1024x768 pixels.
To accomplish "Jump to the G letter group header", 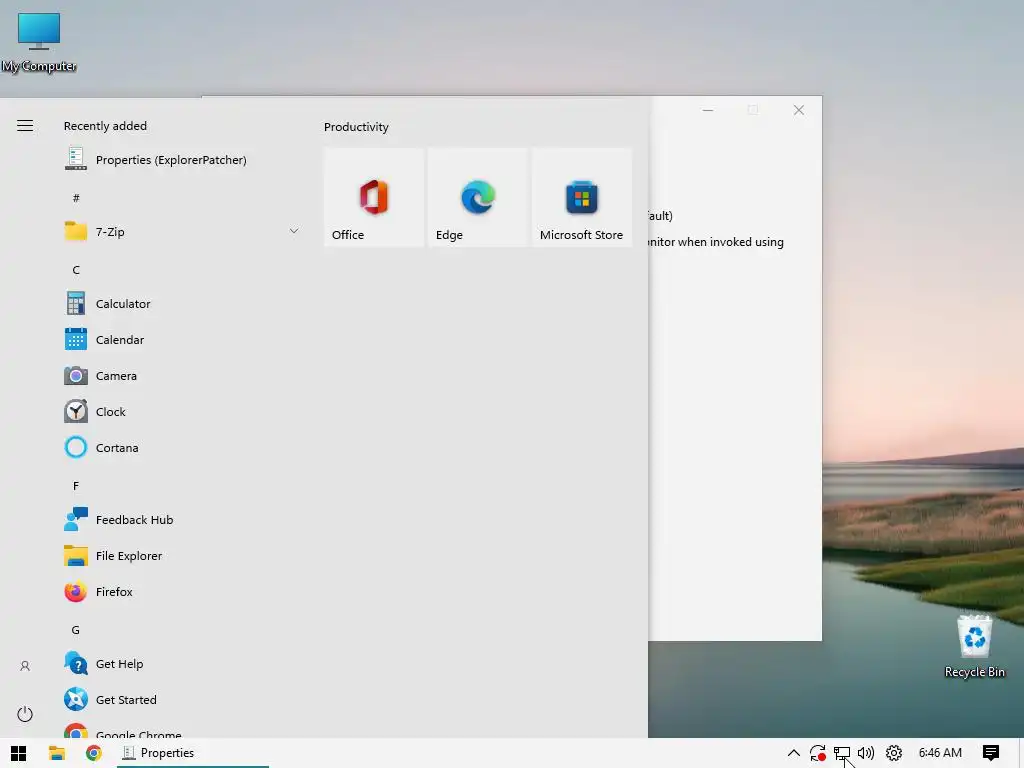I will [x=76, y=630].
